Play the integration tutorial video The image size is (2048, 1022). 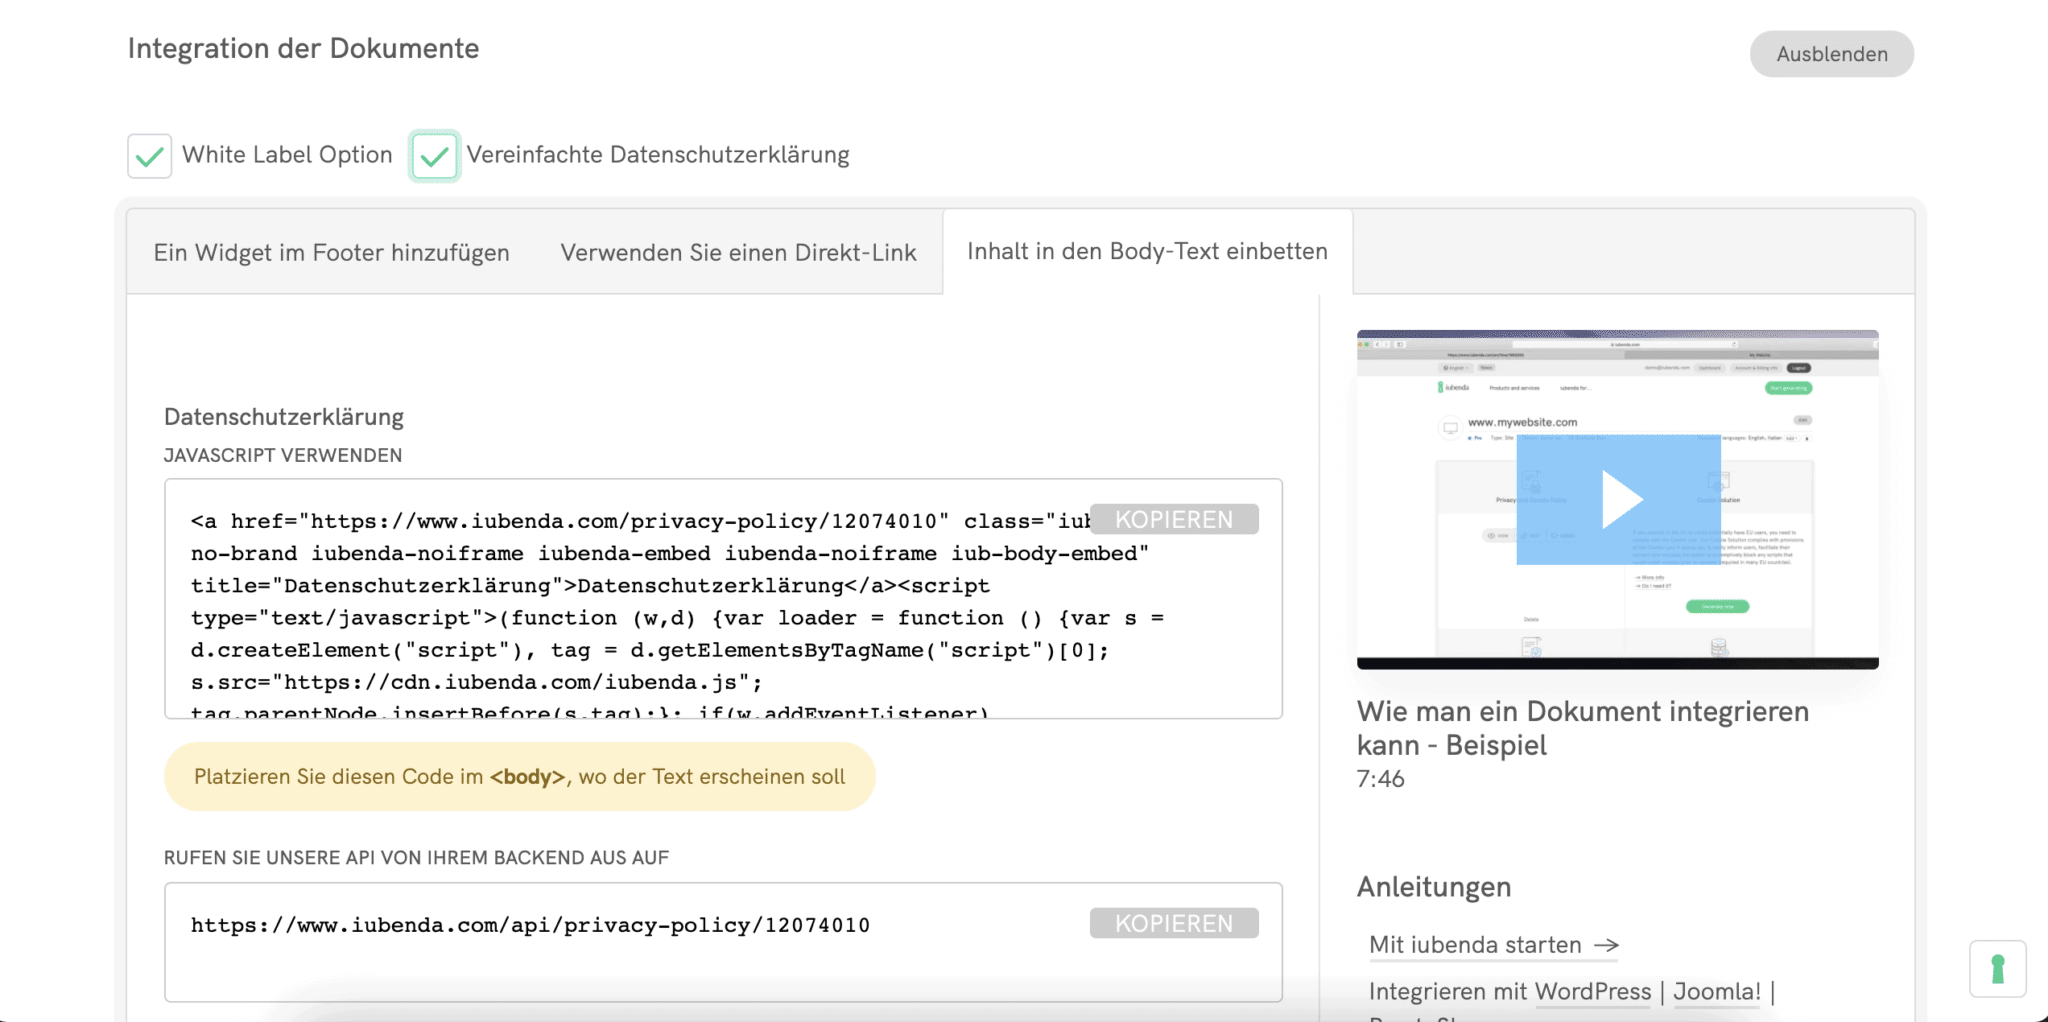(1619, 499)
